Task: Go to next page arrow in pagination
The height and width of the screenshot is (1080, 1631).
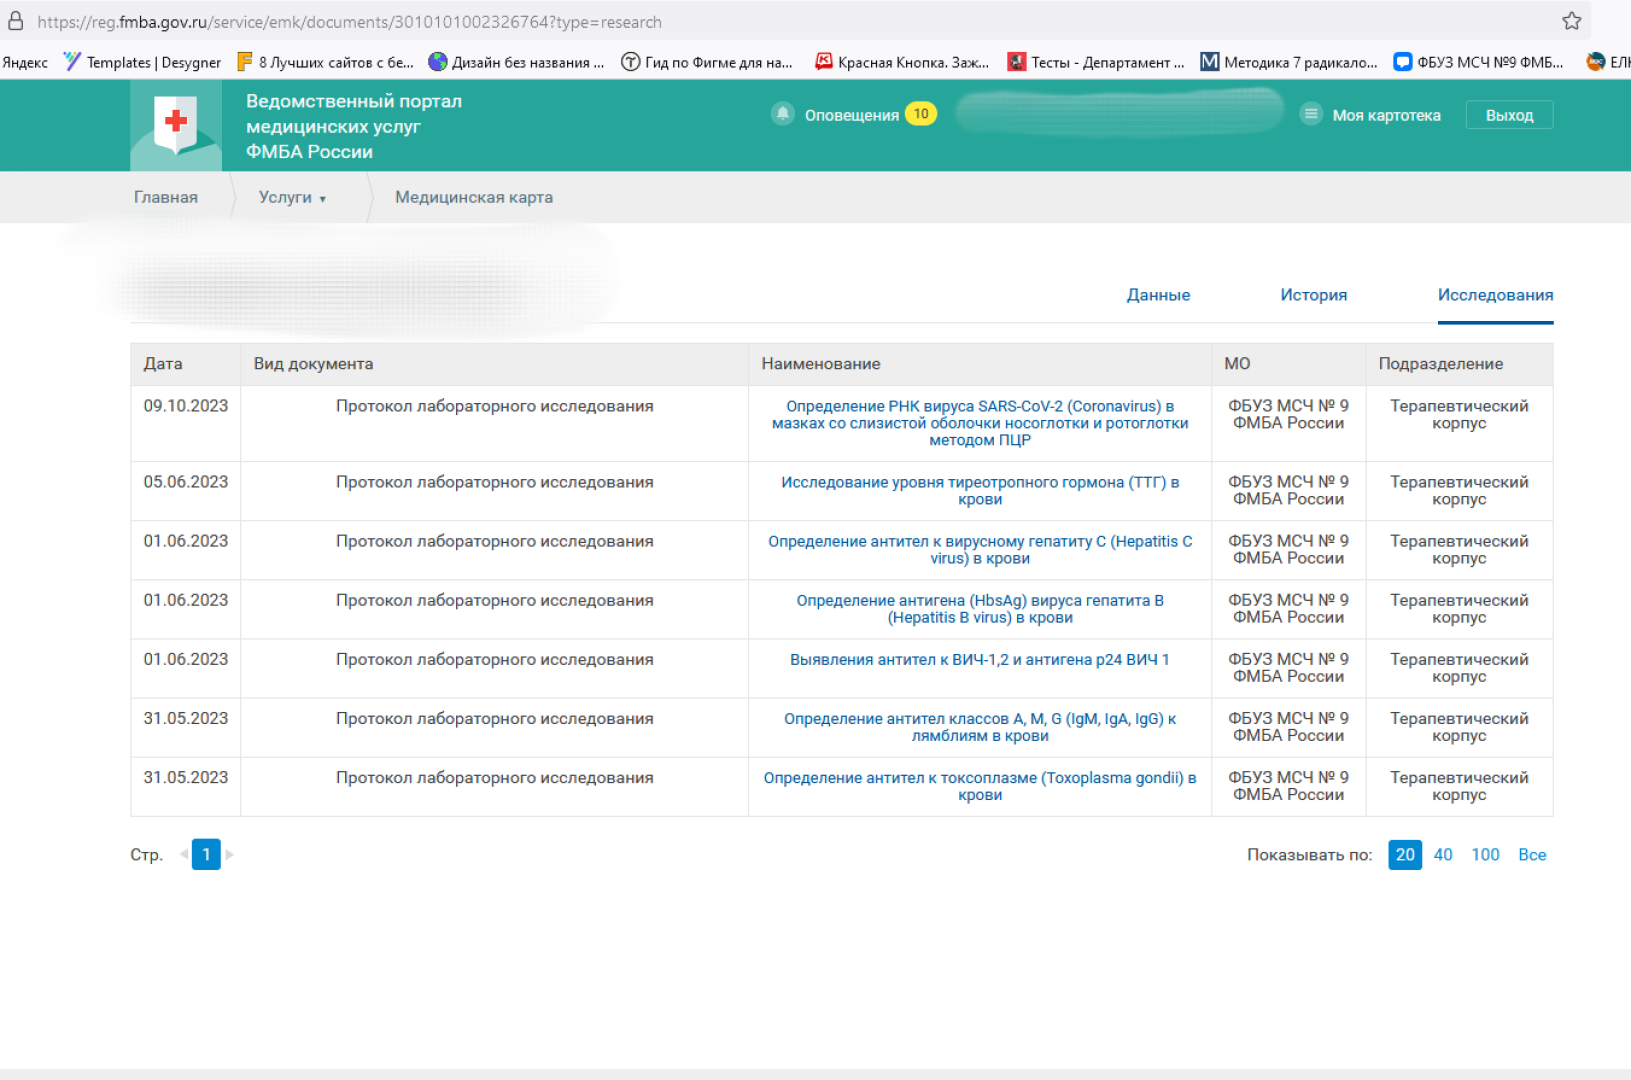Action: pos(230,854)
